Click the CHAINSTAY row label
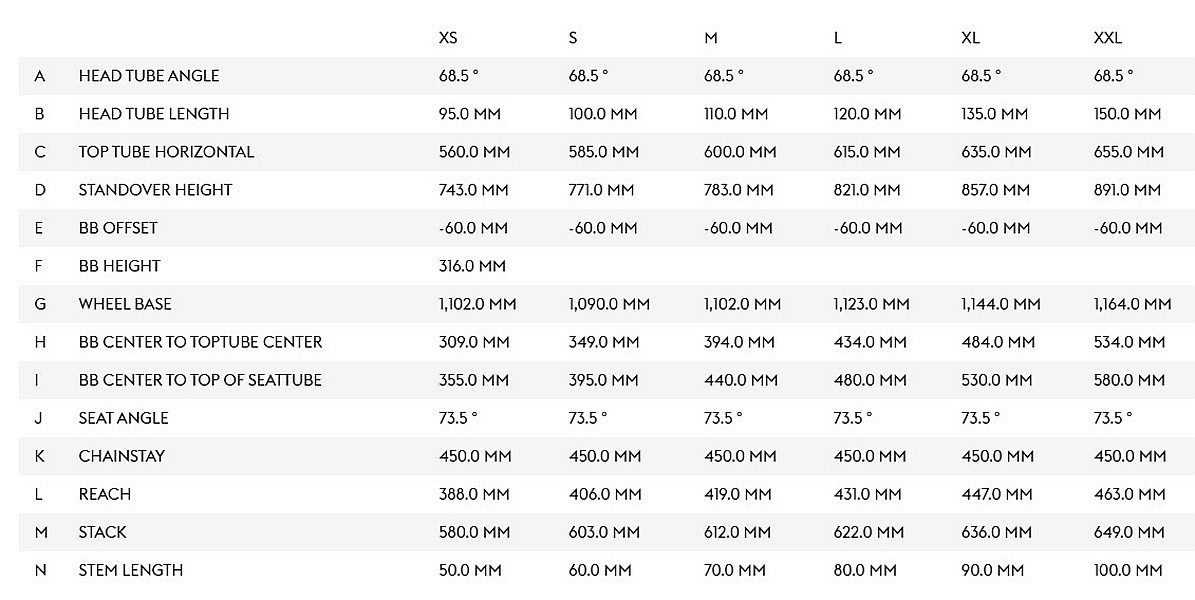This screenshot has width=1195, height=600. coord(122,456)
